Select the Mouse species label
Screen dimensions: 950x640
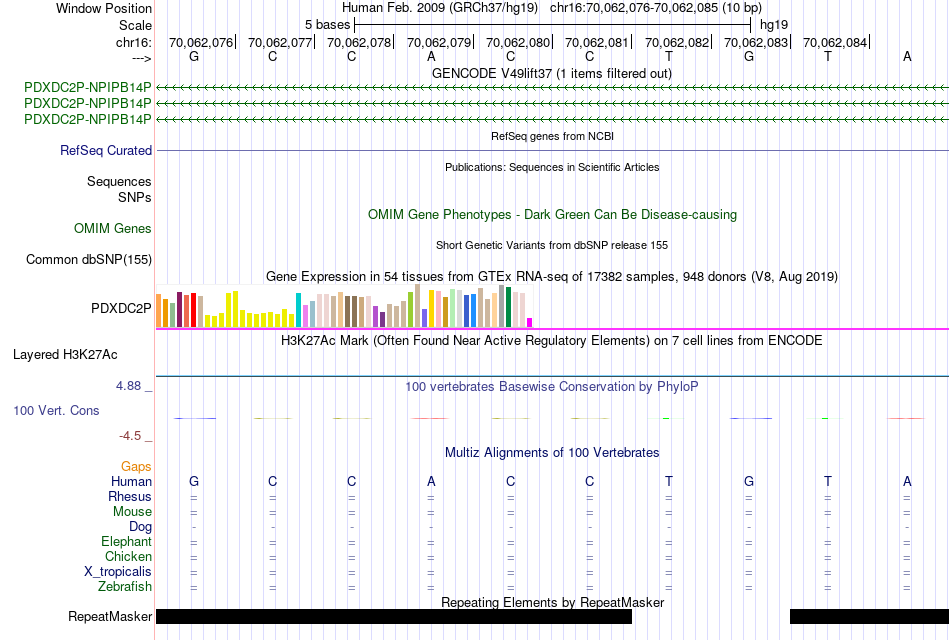[x=132, y=511]
